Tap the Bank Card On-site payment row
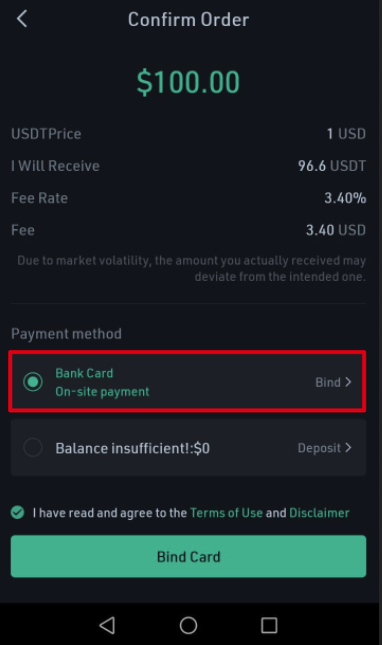 (x=188, y=382)
